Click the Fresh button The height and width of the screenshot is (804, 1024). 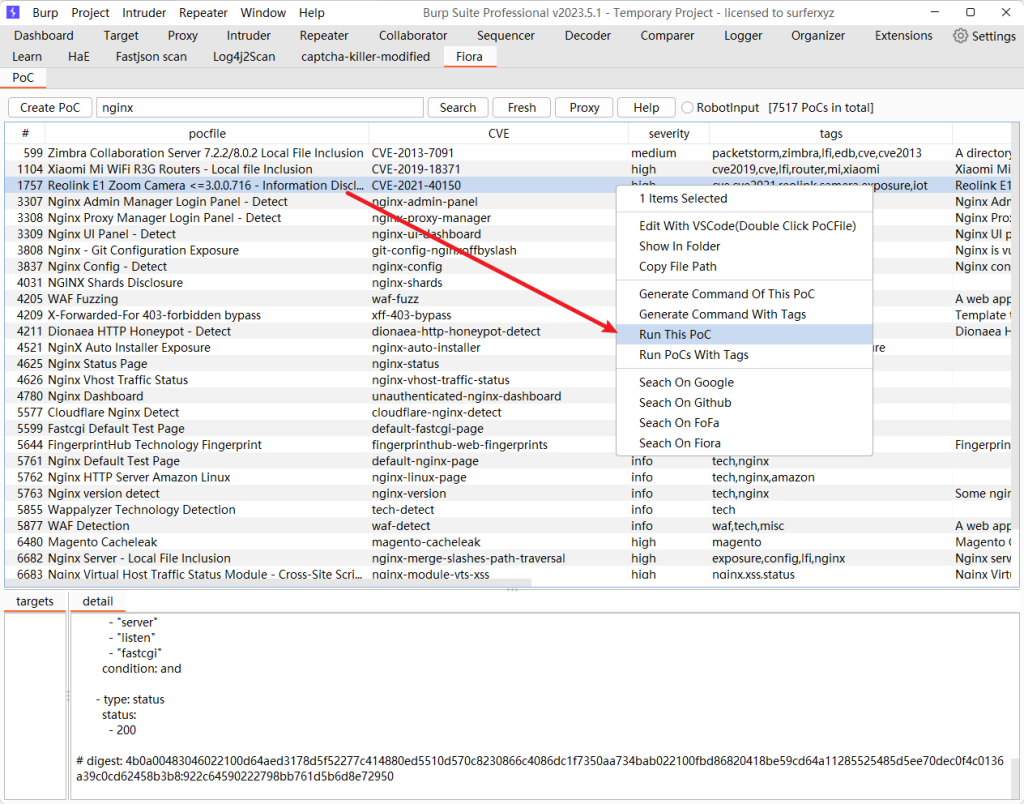522,108
